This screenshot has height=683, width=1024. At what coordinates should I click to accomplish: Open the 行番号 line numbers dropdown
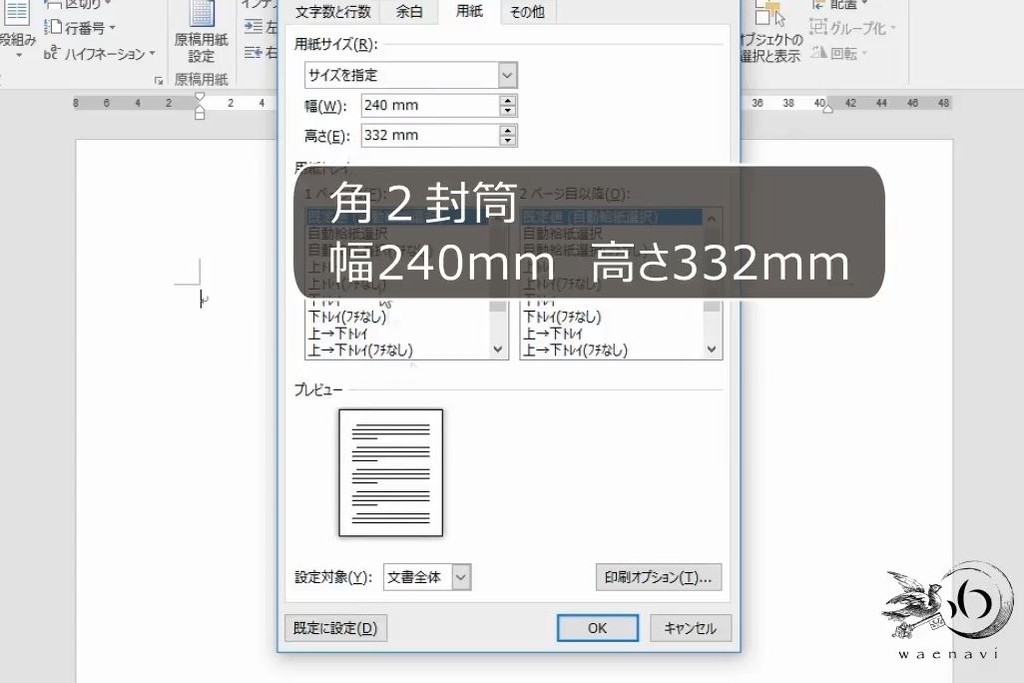(80, 28)
